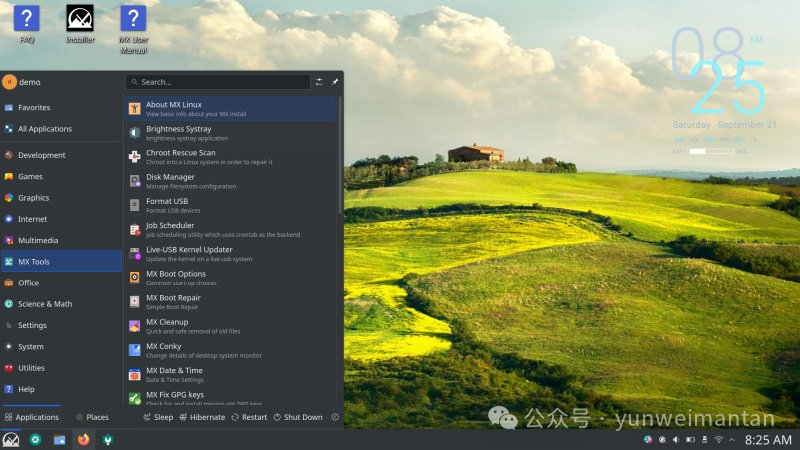Viewport: 800px width, 450px height.
Task: Open the Graphics category
Action: coord(61,198)
